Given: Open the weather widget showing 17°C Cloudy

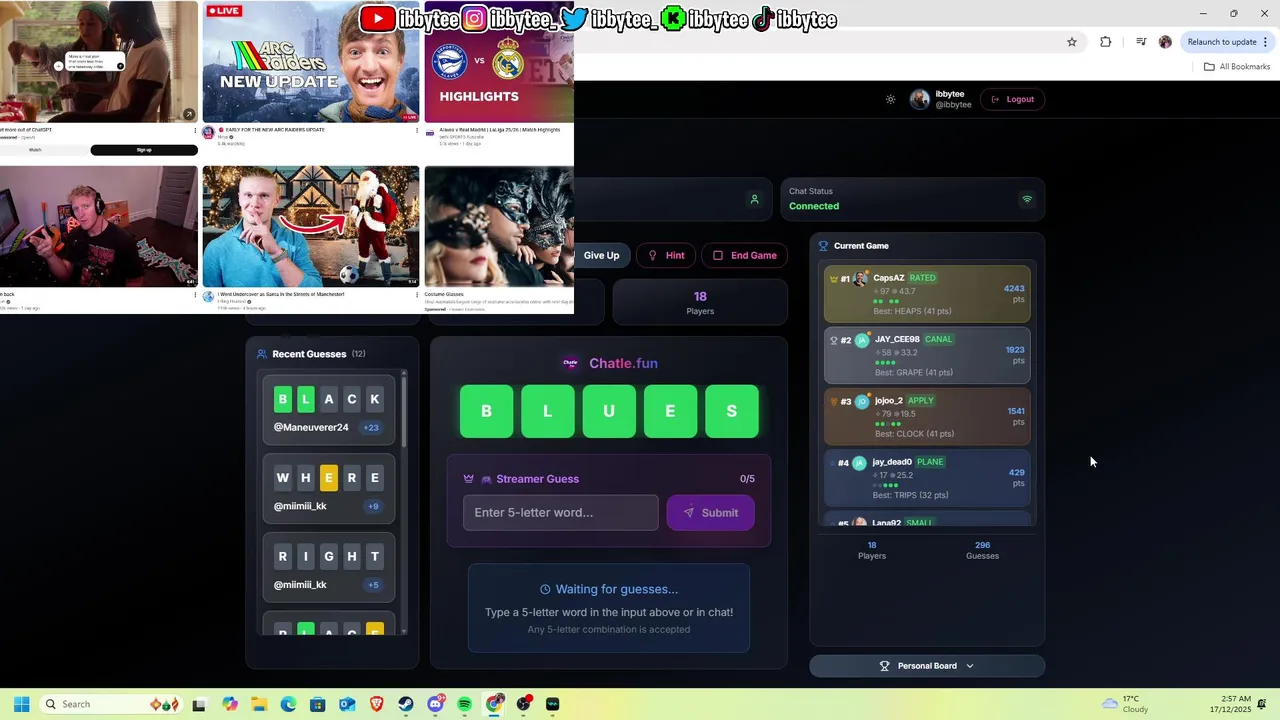Looking at the screenshot, I should (x=1125, y=704).
